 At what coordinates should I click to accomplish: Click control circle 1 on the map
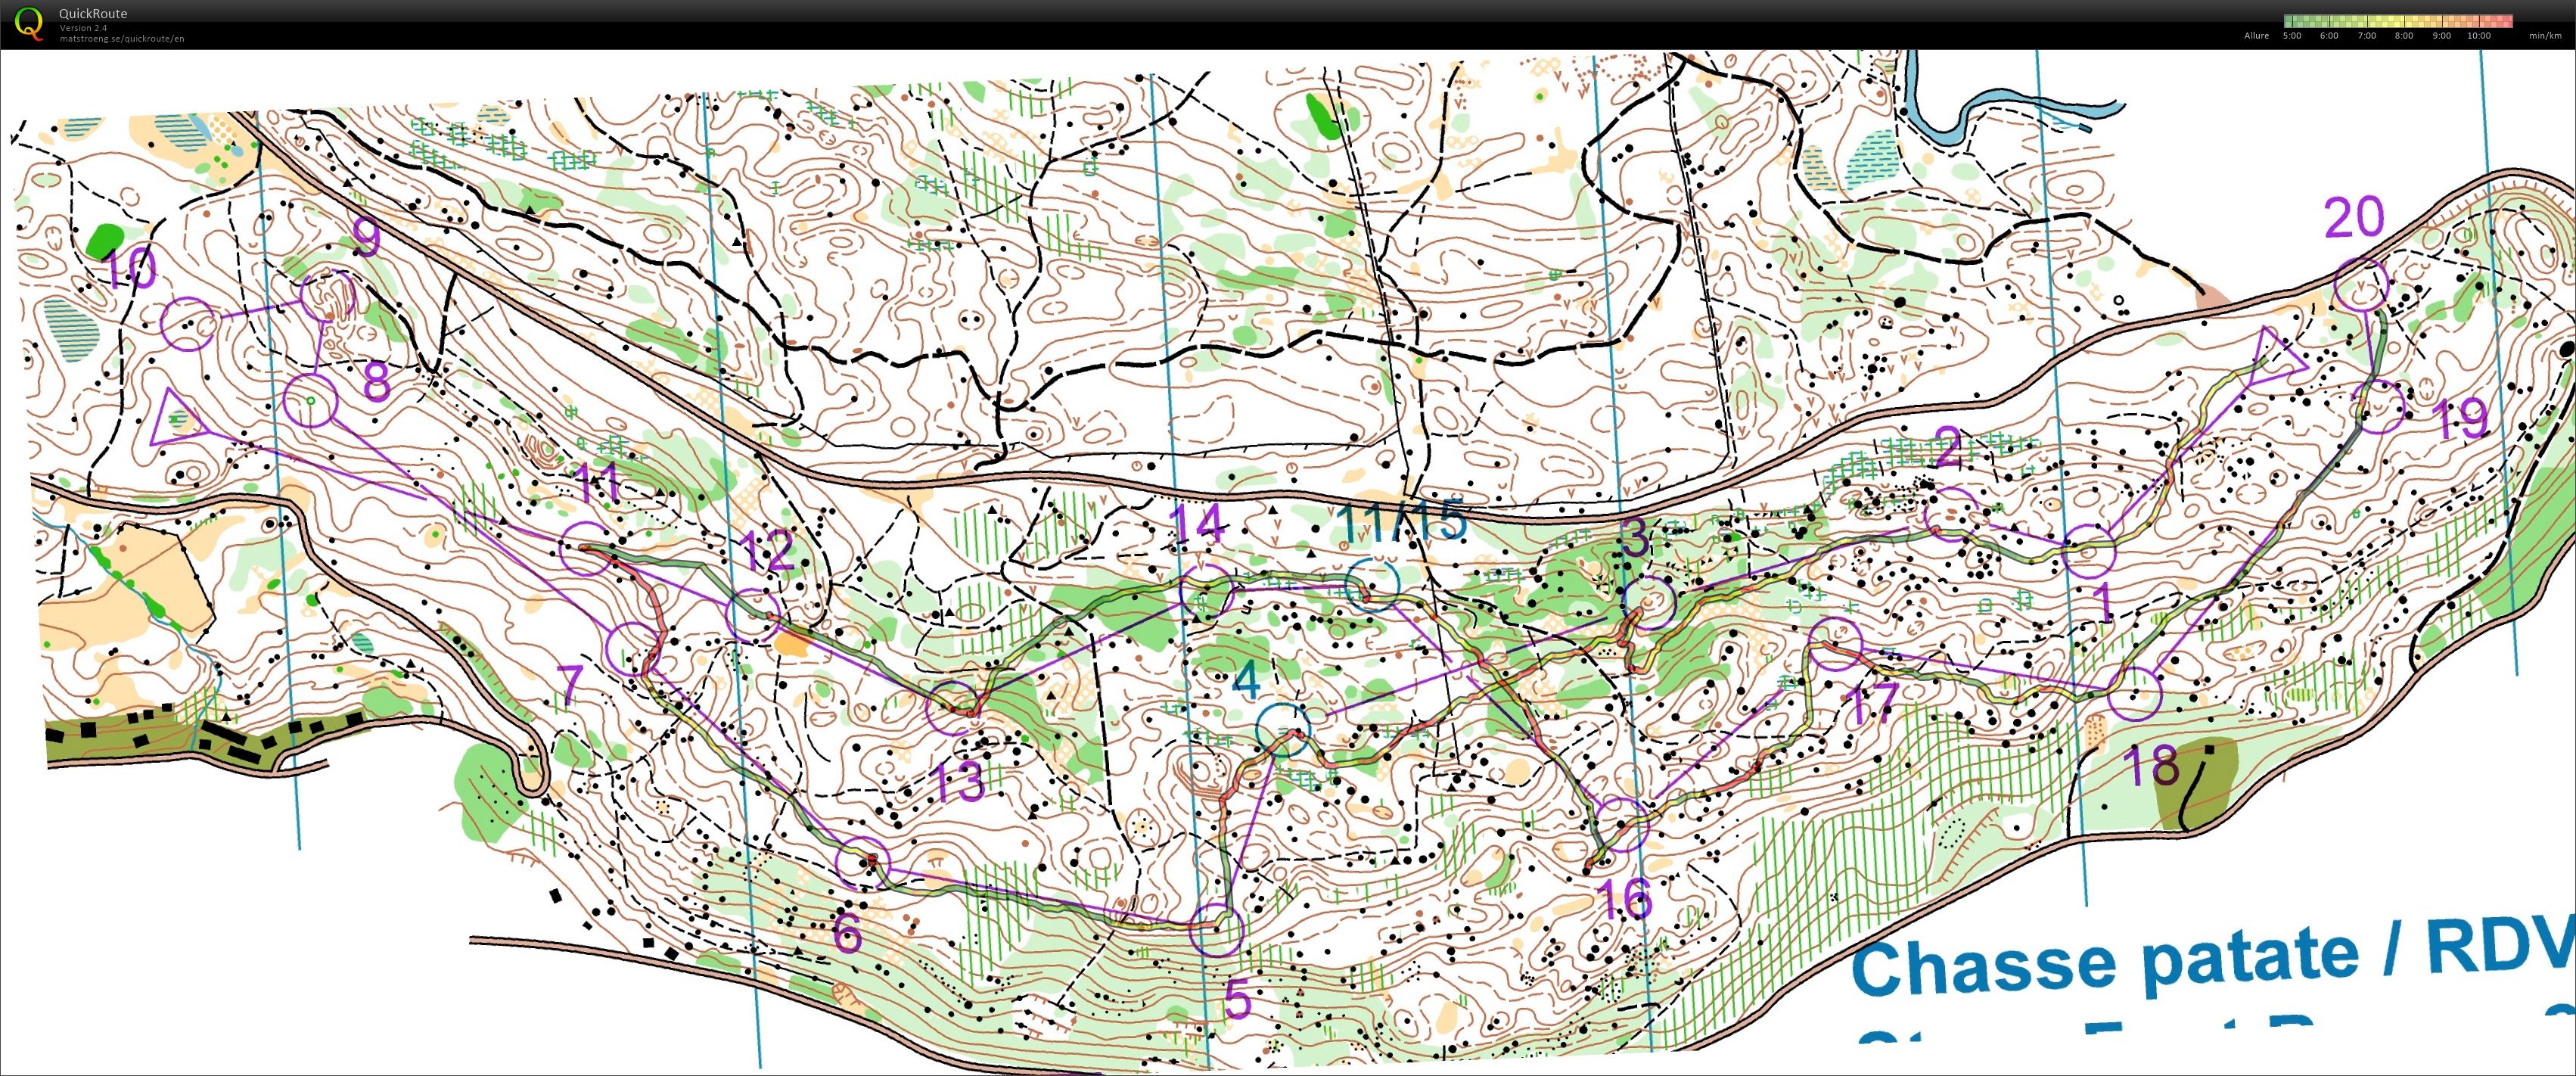pos(2089,550)
